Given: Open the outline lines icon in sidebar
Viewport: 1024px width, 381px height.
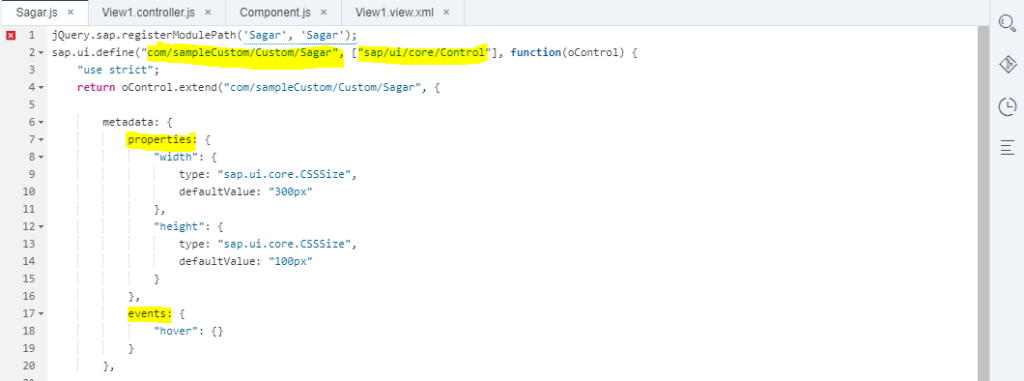Looking at the screenshot, I should point(1008,147).
